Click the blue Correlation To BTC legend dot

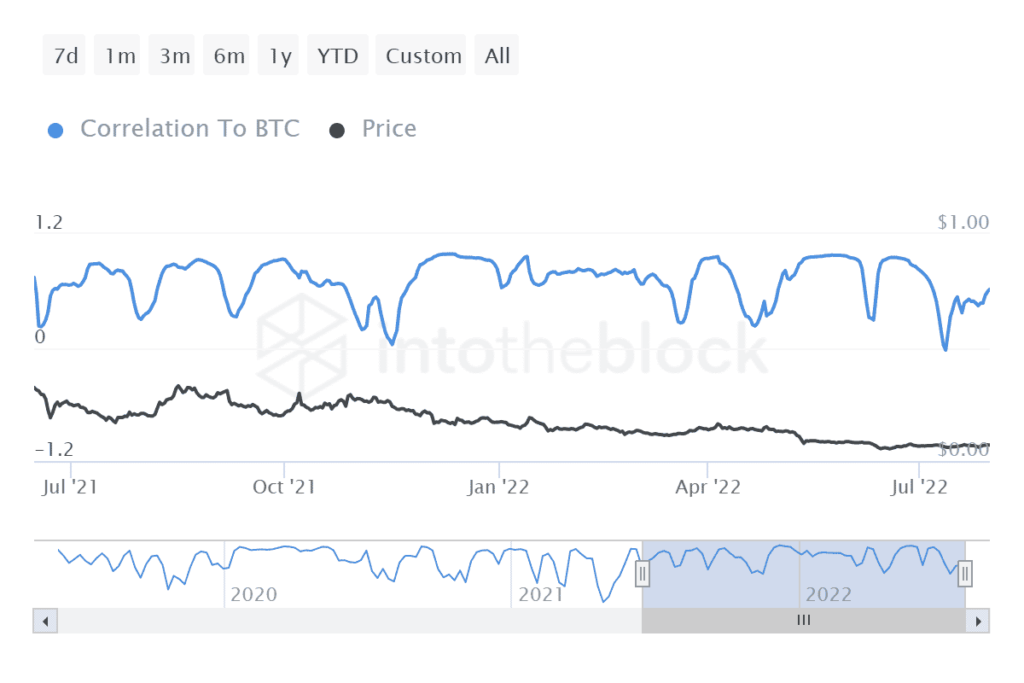[x=56, y=129]
